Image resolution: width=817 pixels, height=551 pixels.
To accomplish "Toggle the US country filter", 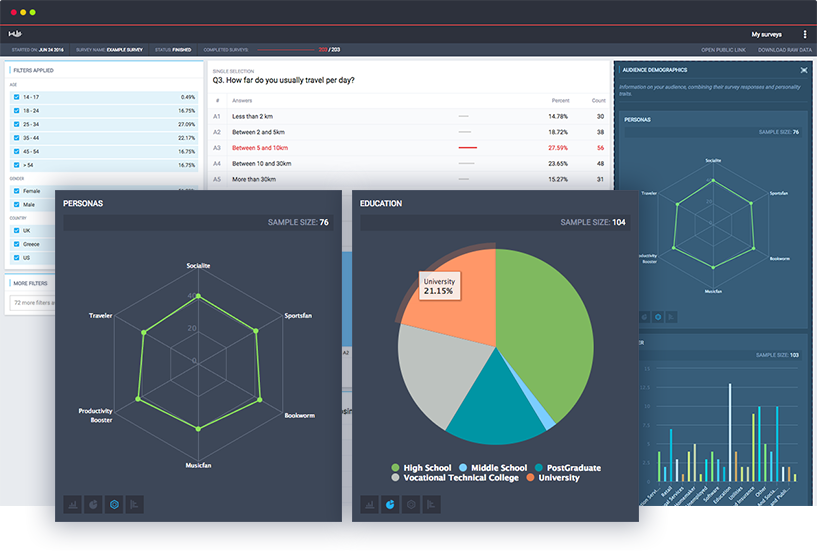I will 17,258.
